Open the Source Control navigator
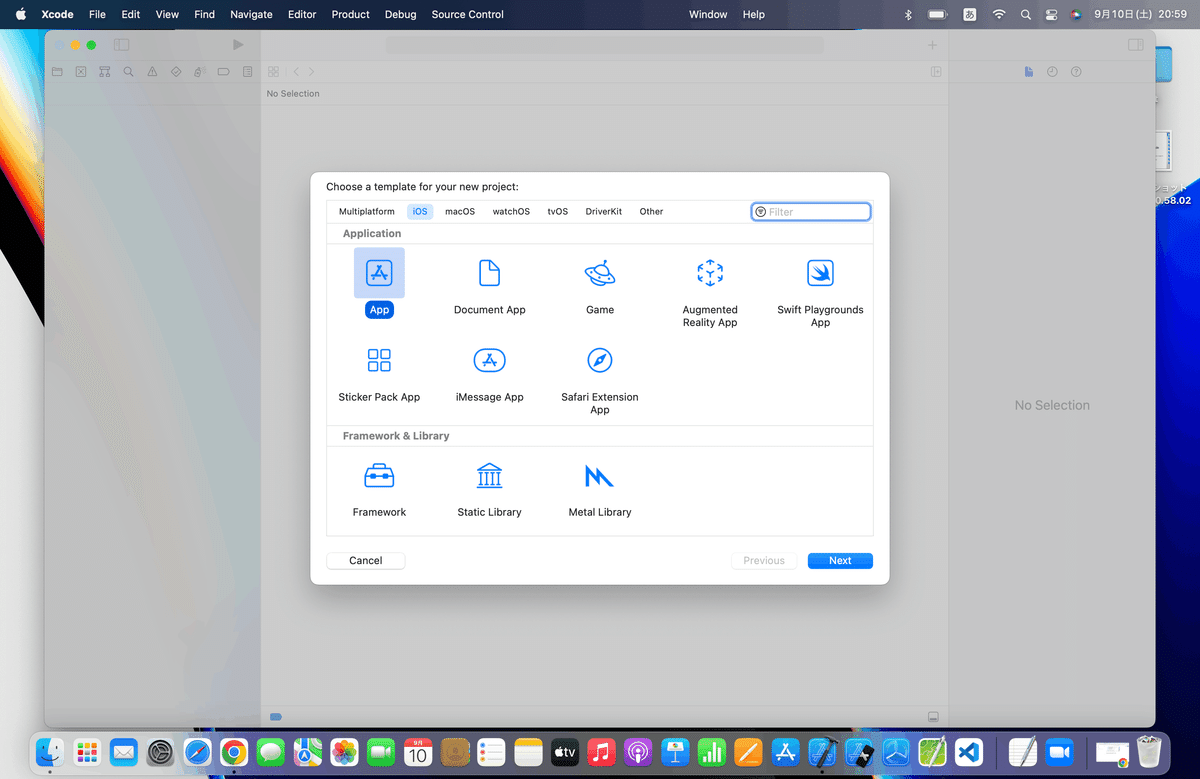 pos(81,72)
